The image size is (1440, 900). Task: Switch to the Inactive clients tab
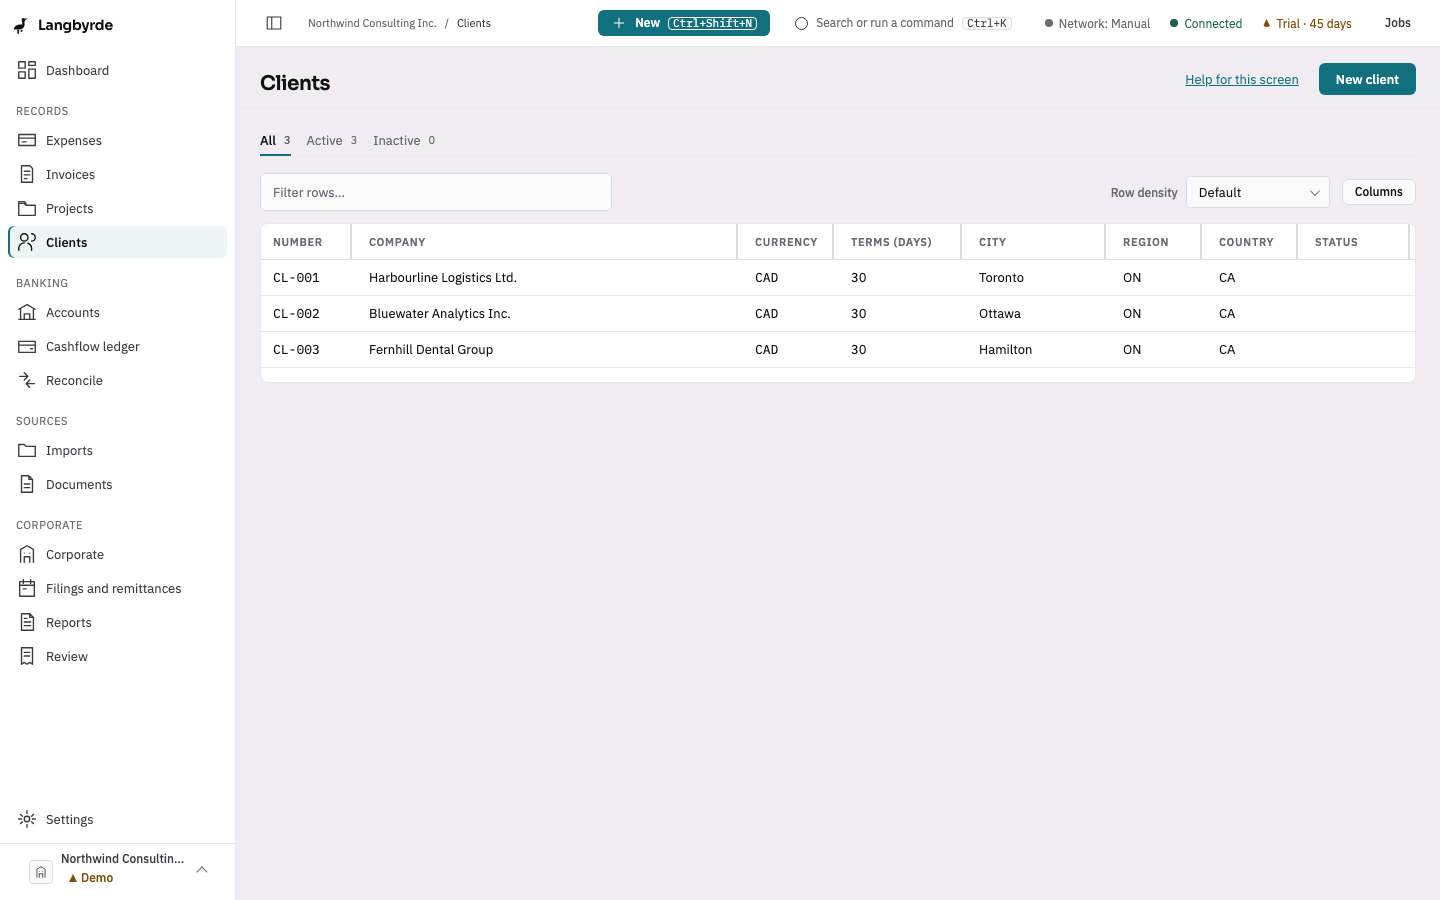click(404, 141)
